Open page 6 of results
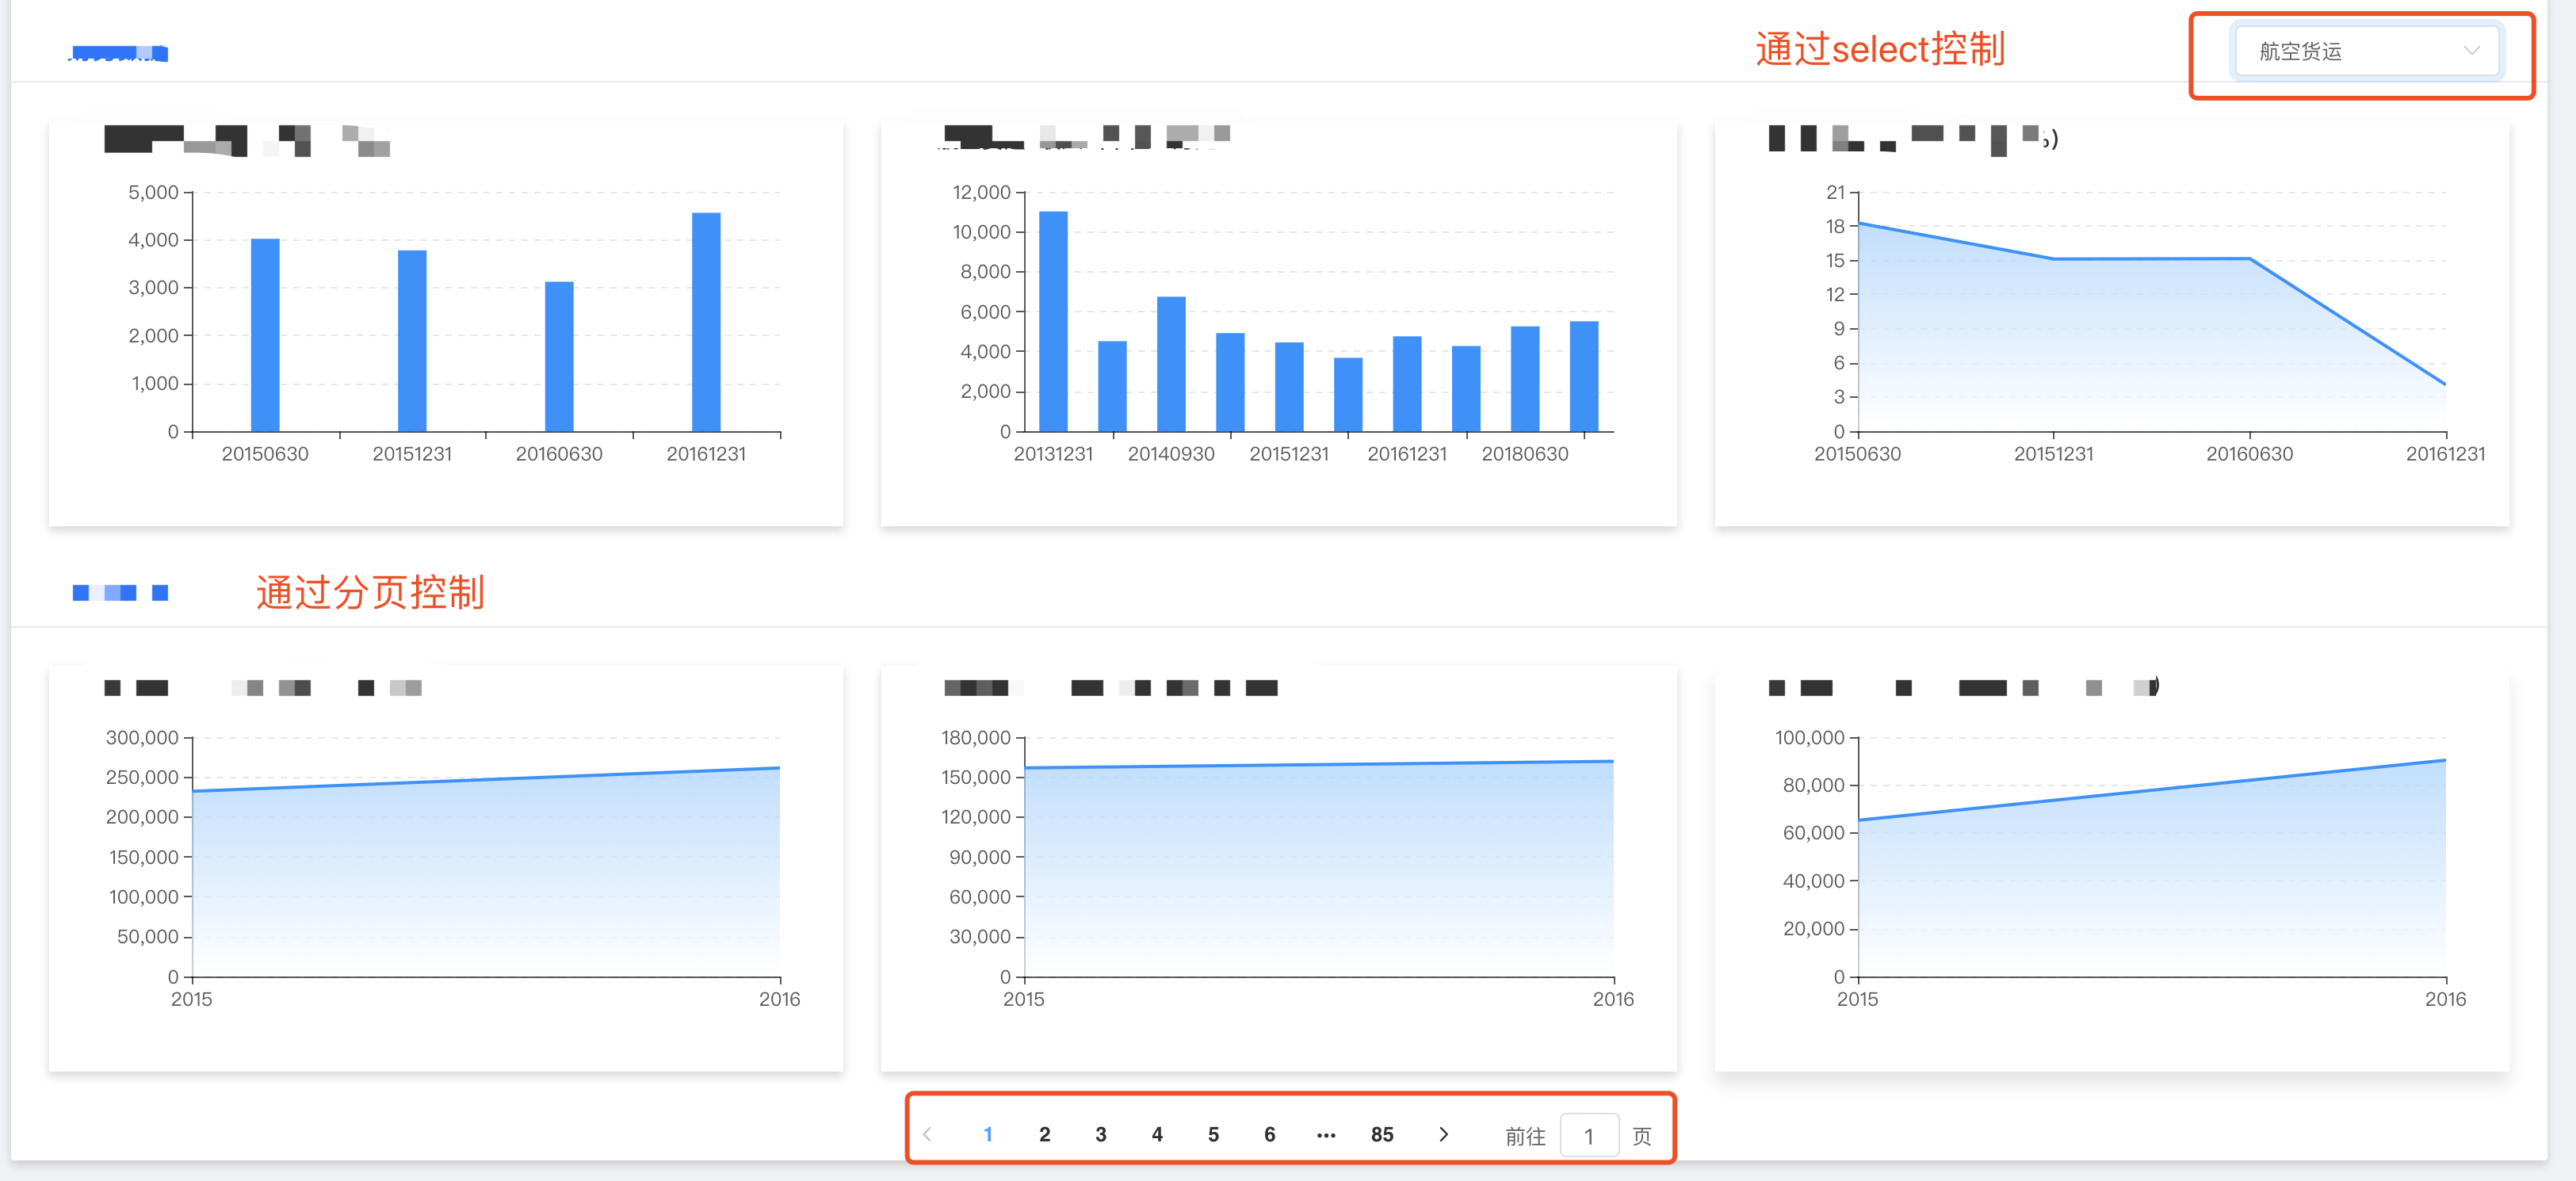 1269,1134
